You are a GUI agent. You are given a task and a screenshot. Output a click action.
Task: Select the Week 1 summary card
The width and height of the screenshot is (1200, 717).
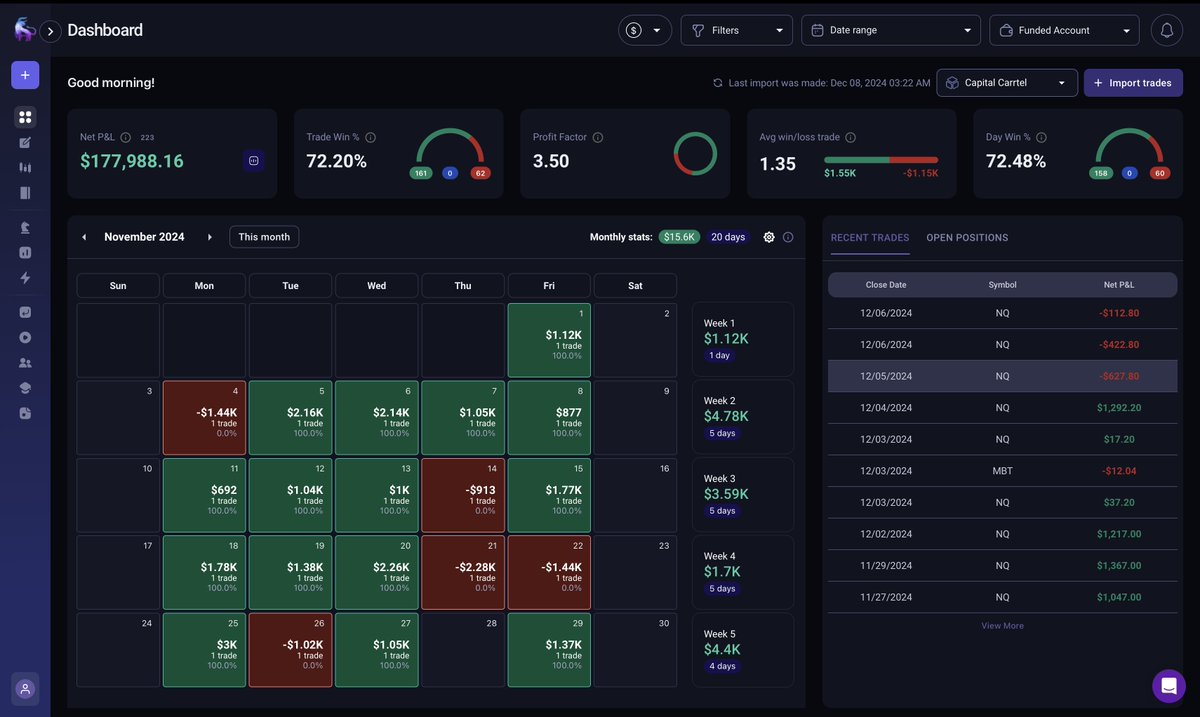pyautogui.click(x=743, y=340)
